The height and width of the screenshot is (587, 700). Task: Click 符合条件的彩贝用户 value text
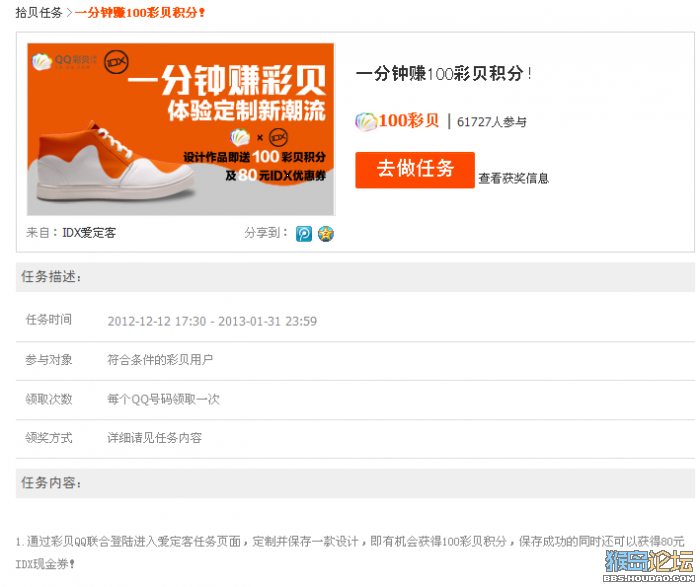160,360
